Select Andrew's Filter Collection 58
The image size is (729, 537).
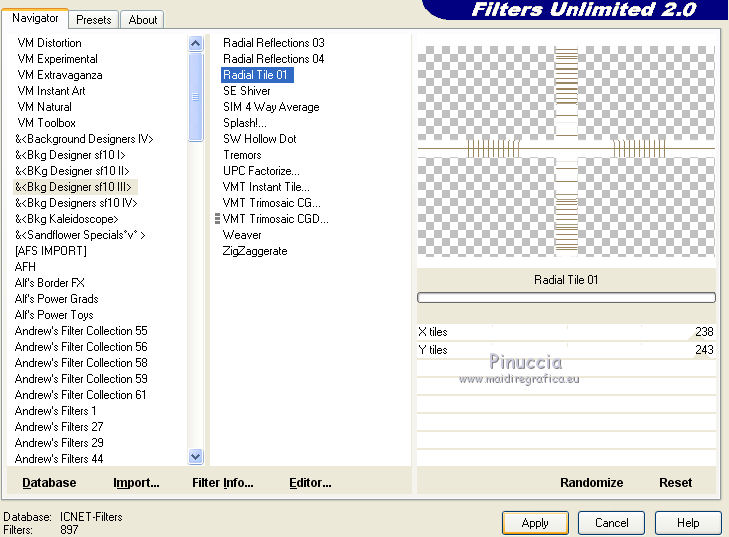pyautogui.click(x=81, y=363)
